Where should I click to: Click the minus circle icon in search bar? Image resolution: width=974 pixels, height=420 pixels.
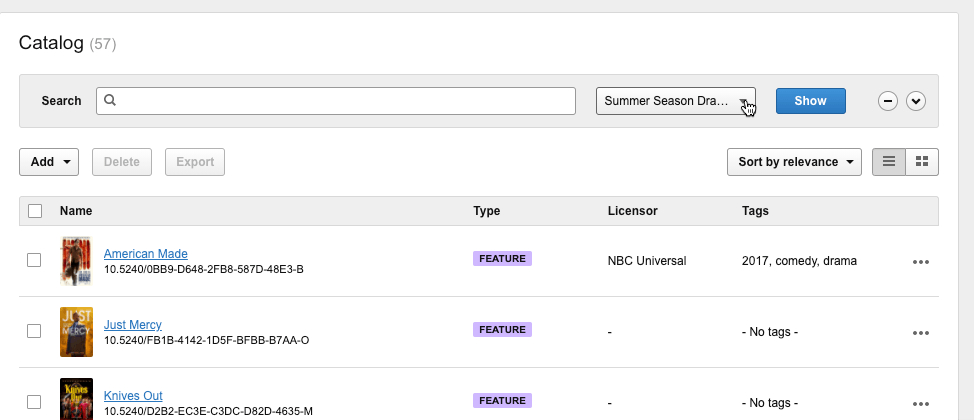887,101
